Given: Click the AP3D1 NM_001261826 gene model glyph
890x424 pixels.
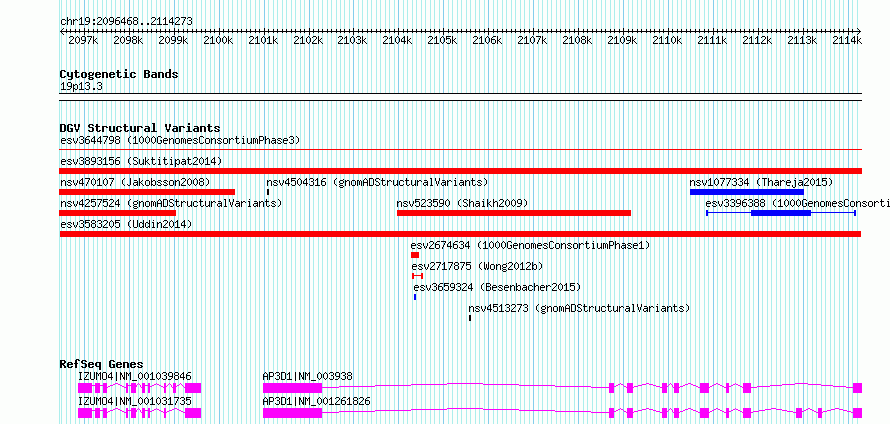Looking at the screenshot, I should [x=562, y=413].
